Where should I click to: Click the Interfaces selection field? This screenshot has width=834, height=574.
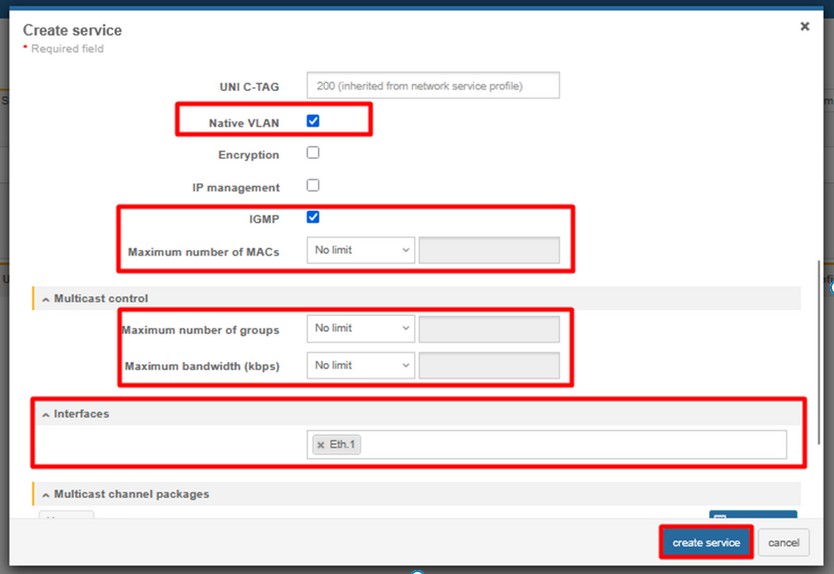tap(570, 445)
